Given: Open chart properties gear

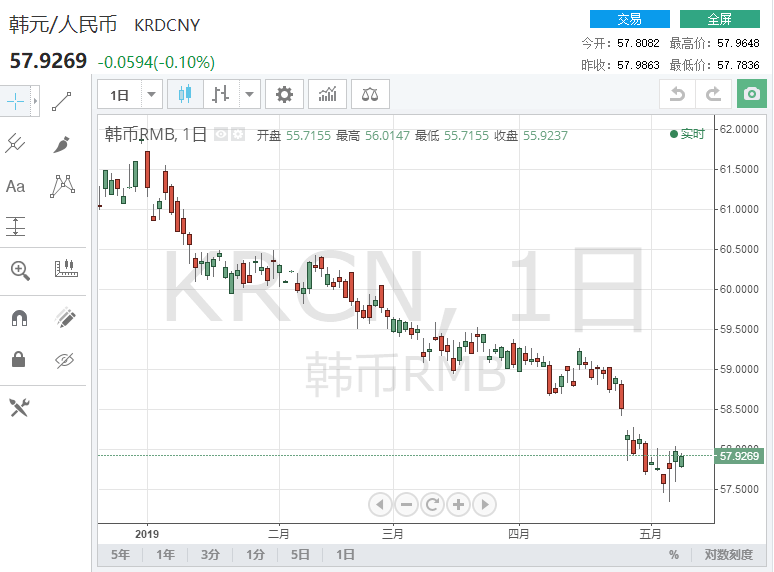Looking at the screenshot, I should [x=284, y=94].
